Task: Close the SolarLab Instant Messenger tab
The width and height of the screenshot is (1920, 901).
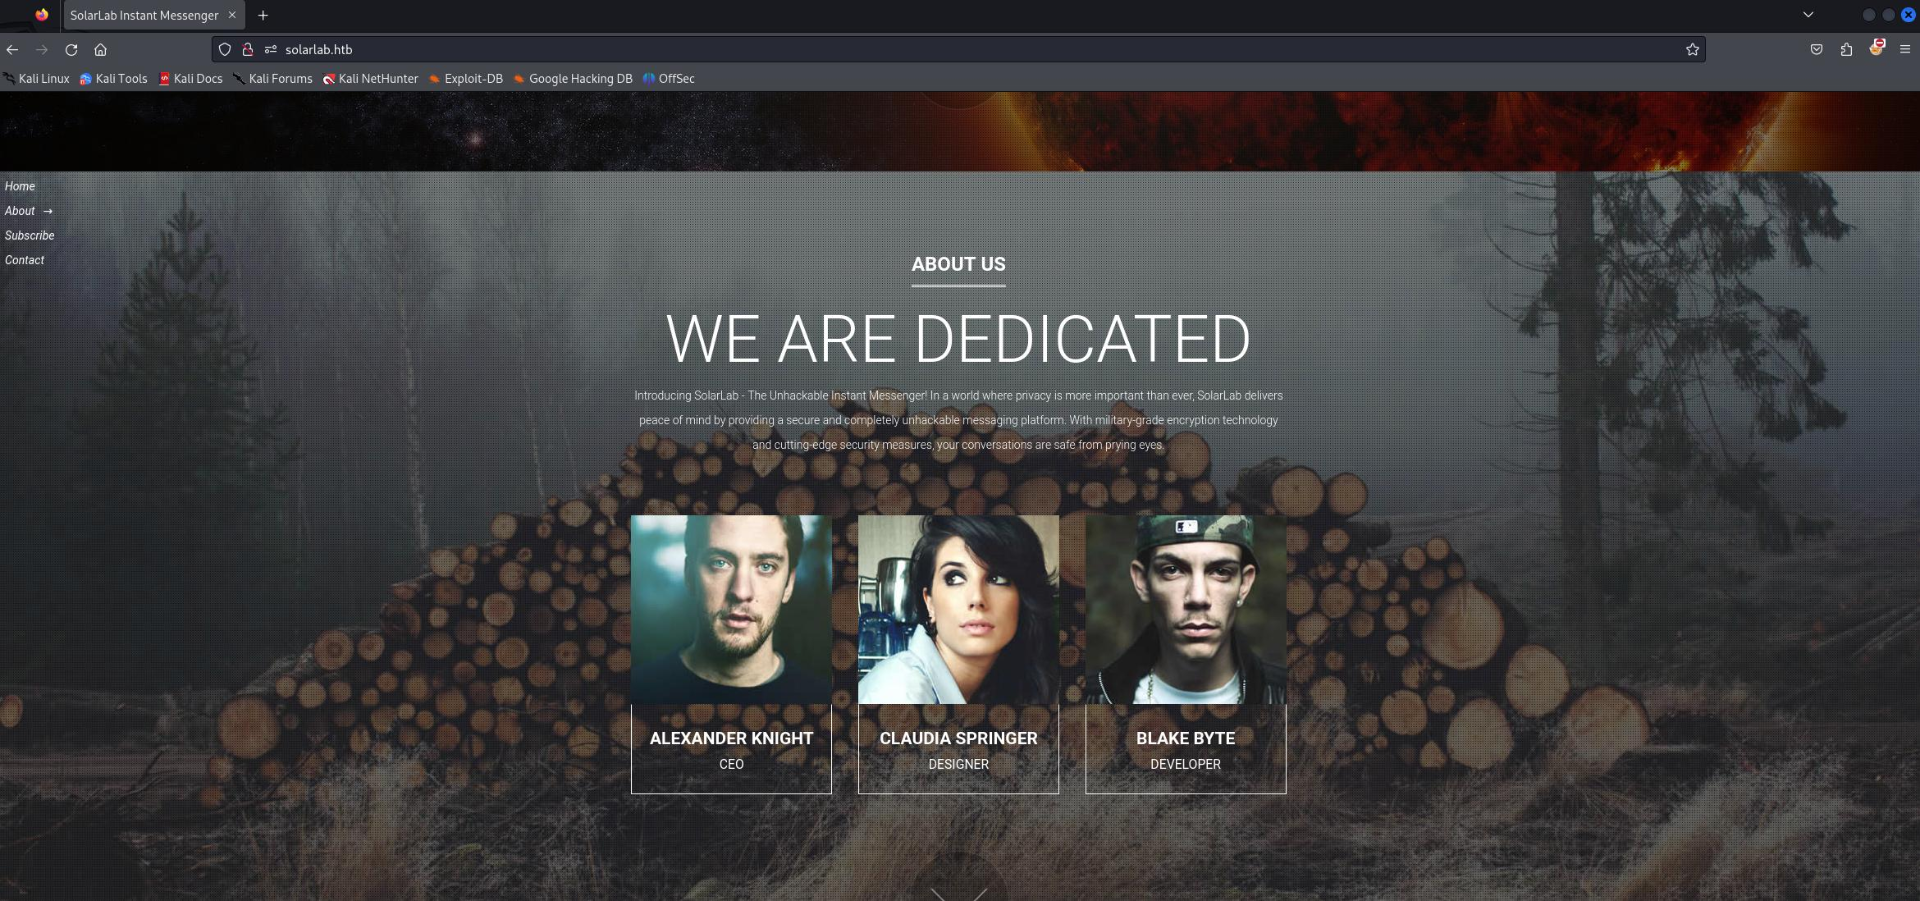Action: pos(232,15)
